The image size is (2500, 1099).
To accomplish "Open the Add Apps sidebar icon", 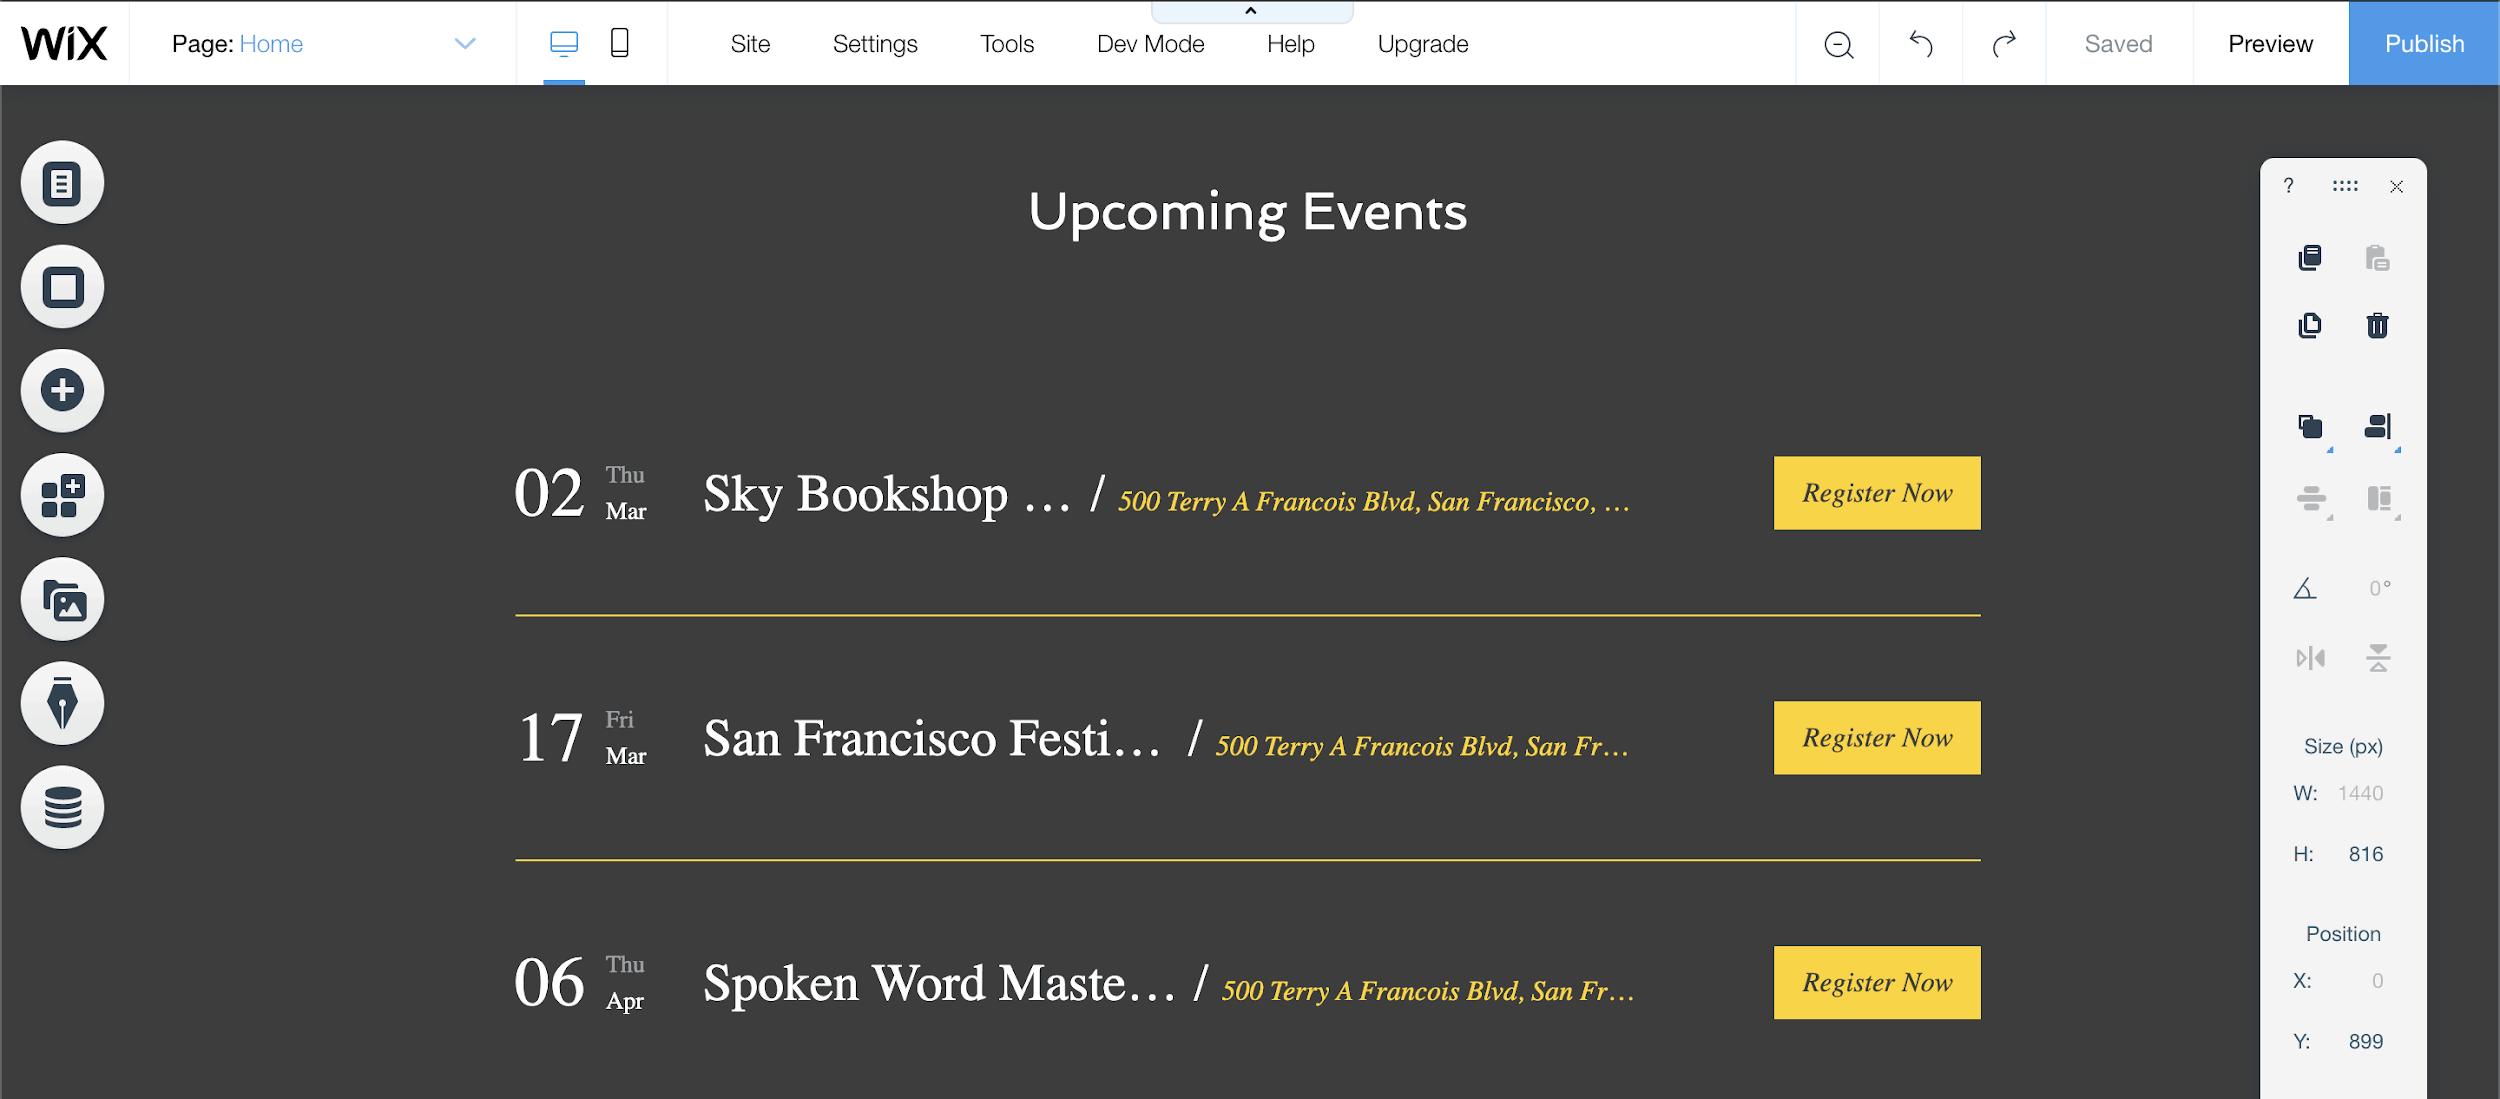I will click(x=62, y=495).
